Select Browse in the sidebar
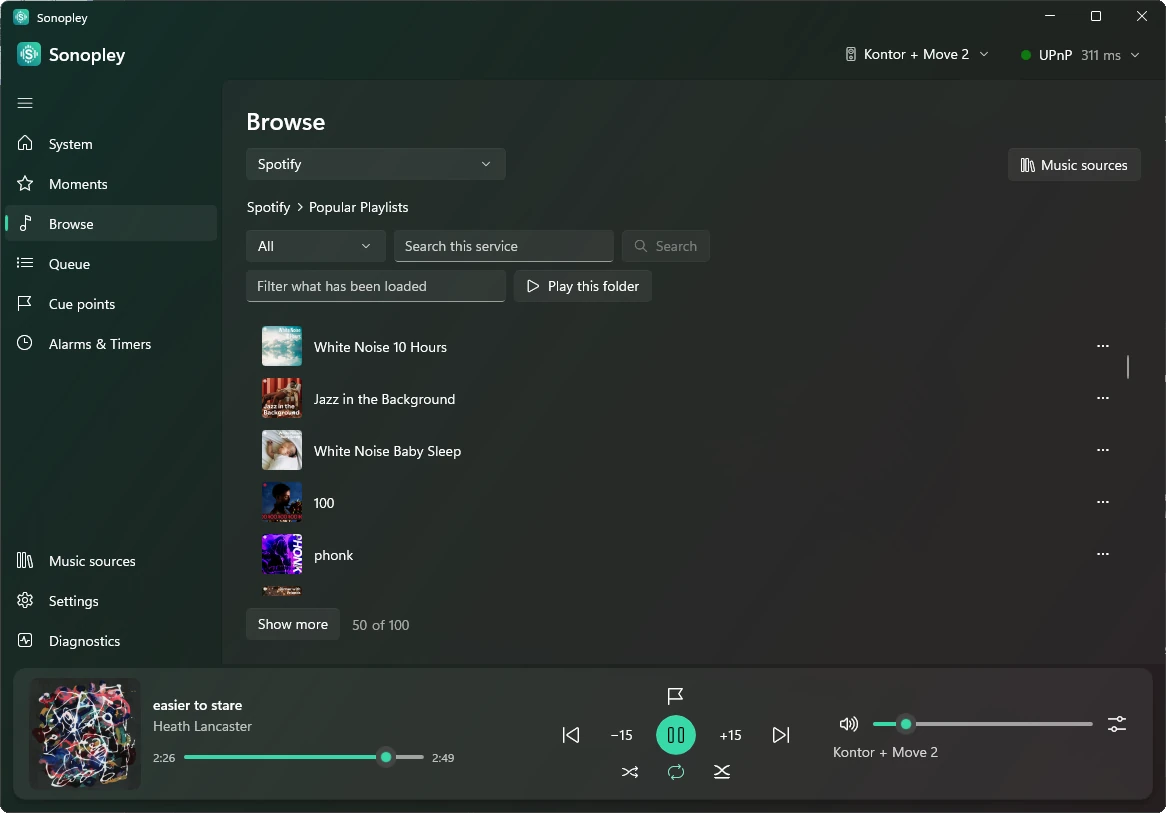Screen dimensions: 1166x813 (x=111, y=223)
